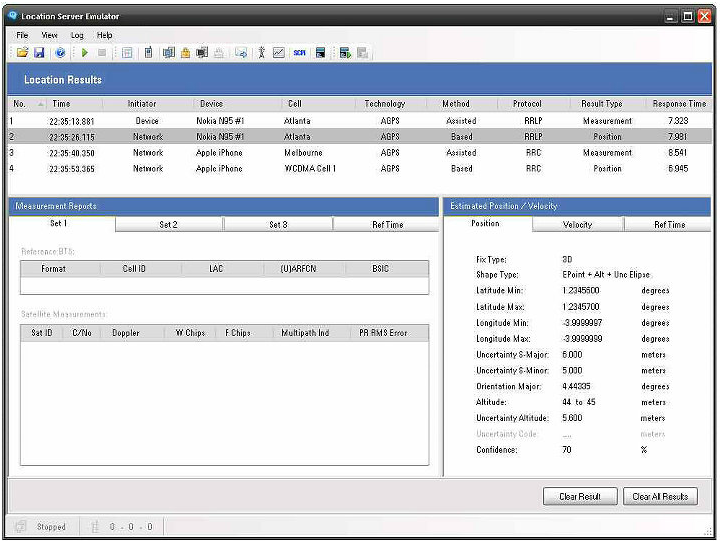Click the Latitude Min value 1.2345500
This screenshot has width=721, height=545.
coord(581,291)
